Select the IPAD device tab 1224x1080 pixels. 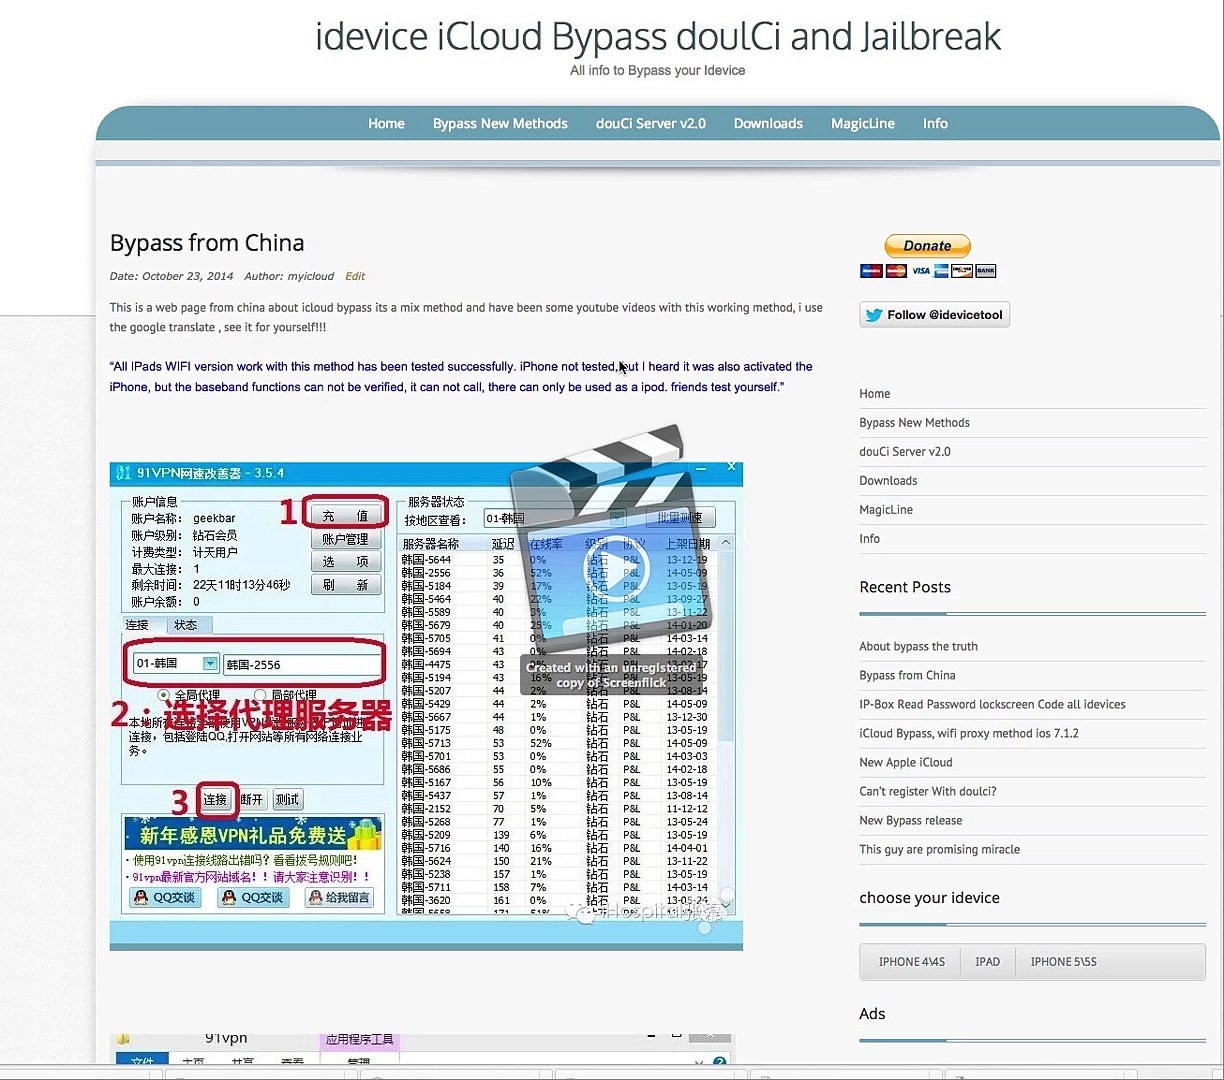987,962
